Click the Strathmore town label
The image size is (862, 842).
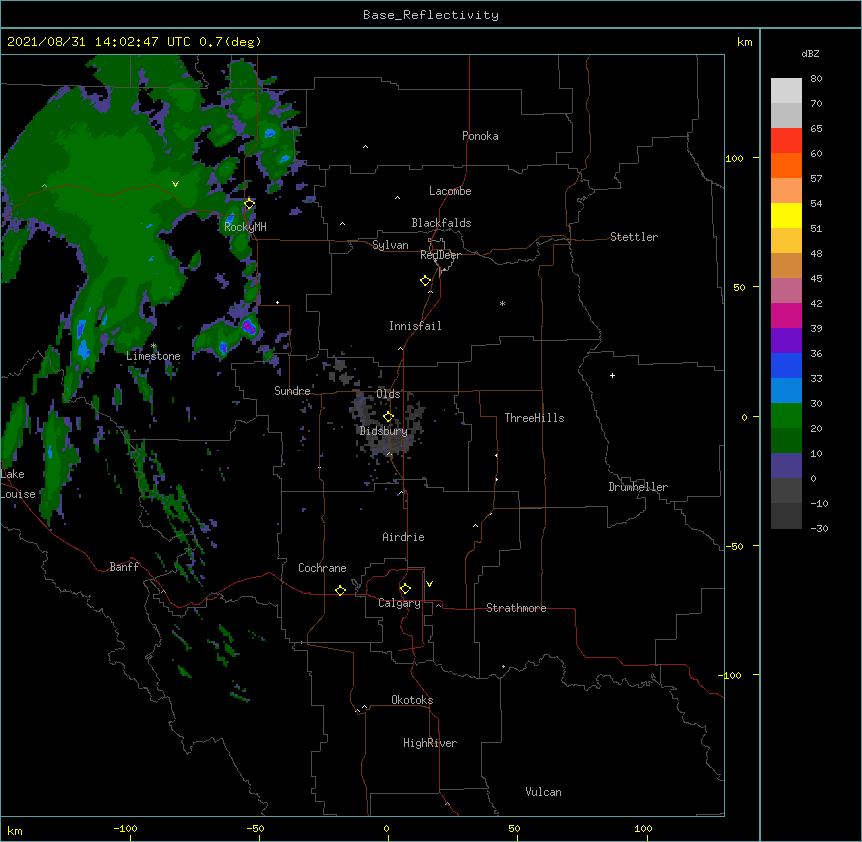pyautogui.click(x=516, y=608)
